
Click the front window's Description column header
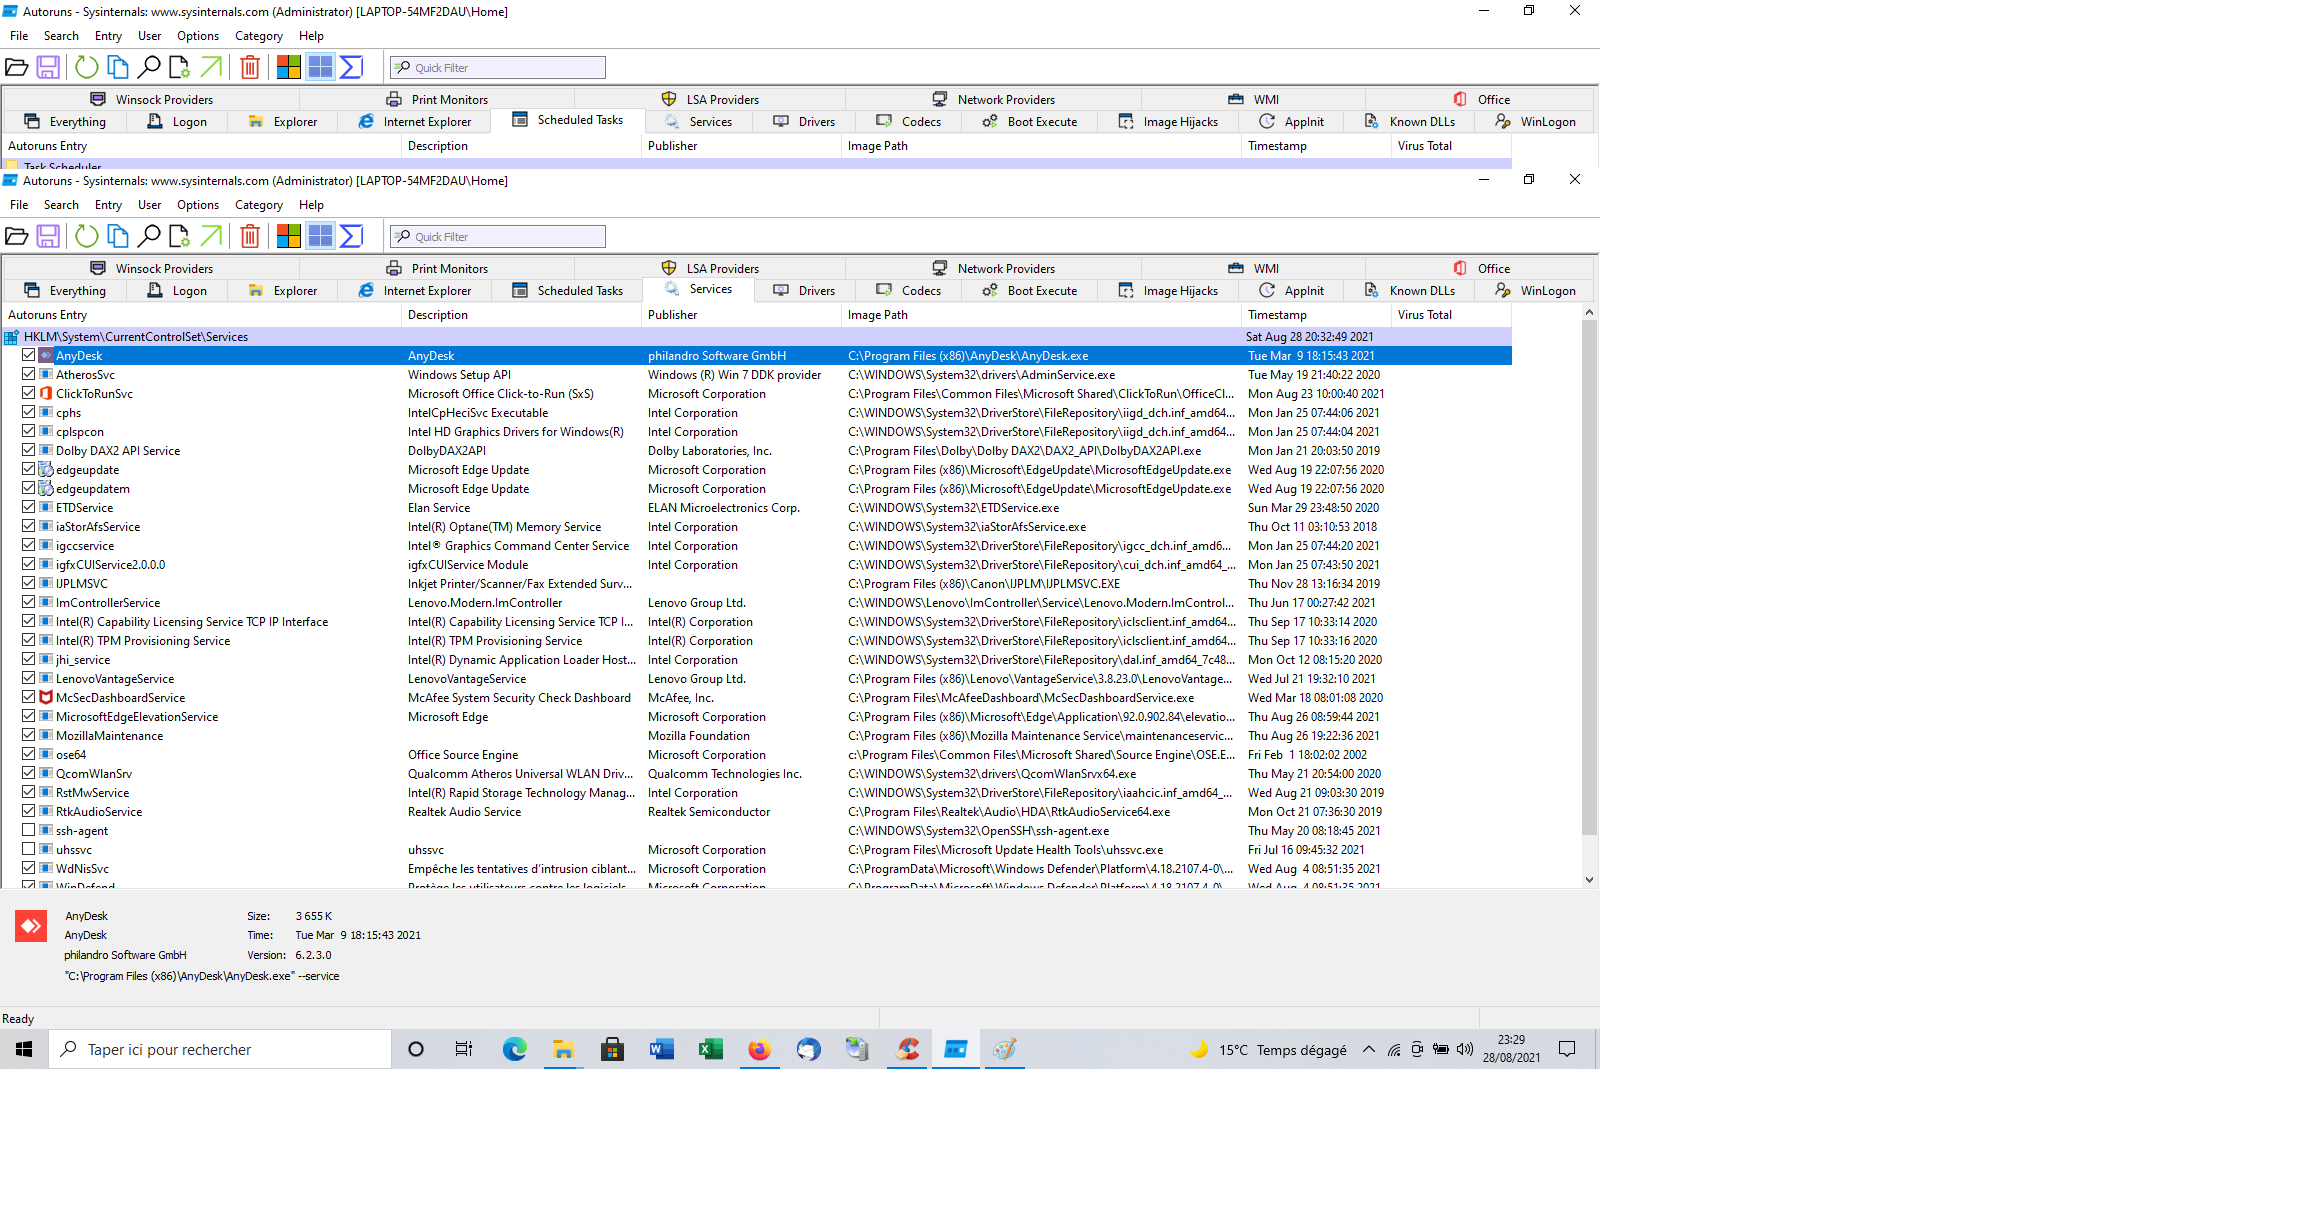[x=521, y=315]
